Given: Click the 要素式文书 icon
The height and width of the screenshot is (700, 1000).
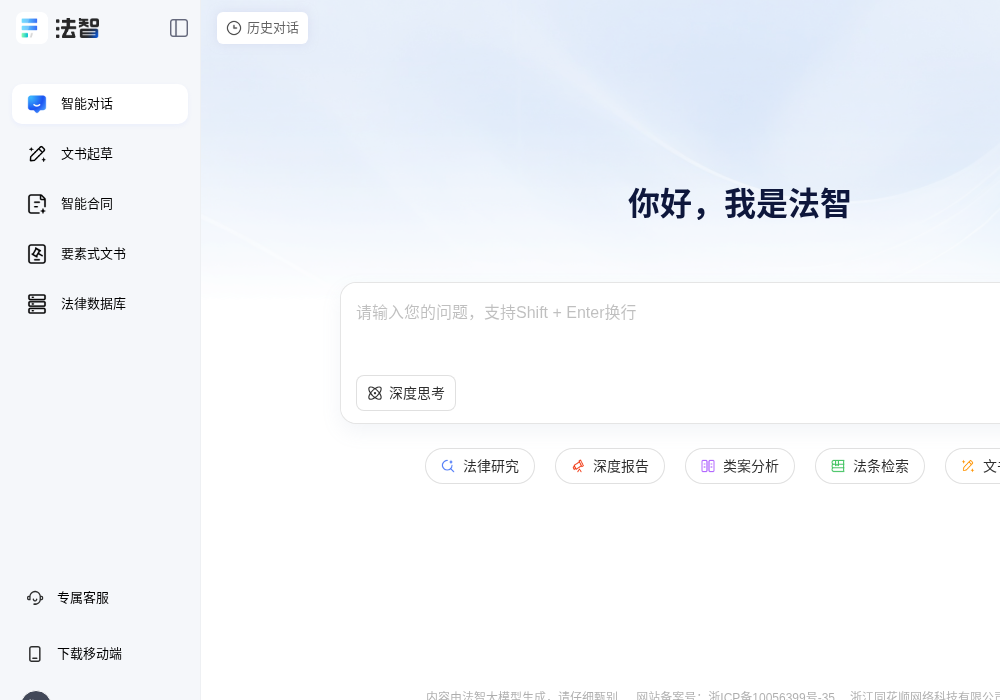Looking at the screenshot, I should tap(37, 254).
